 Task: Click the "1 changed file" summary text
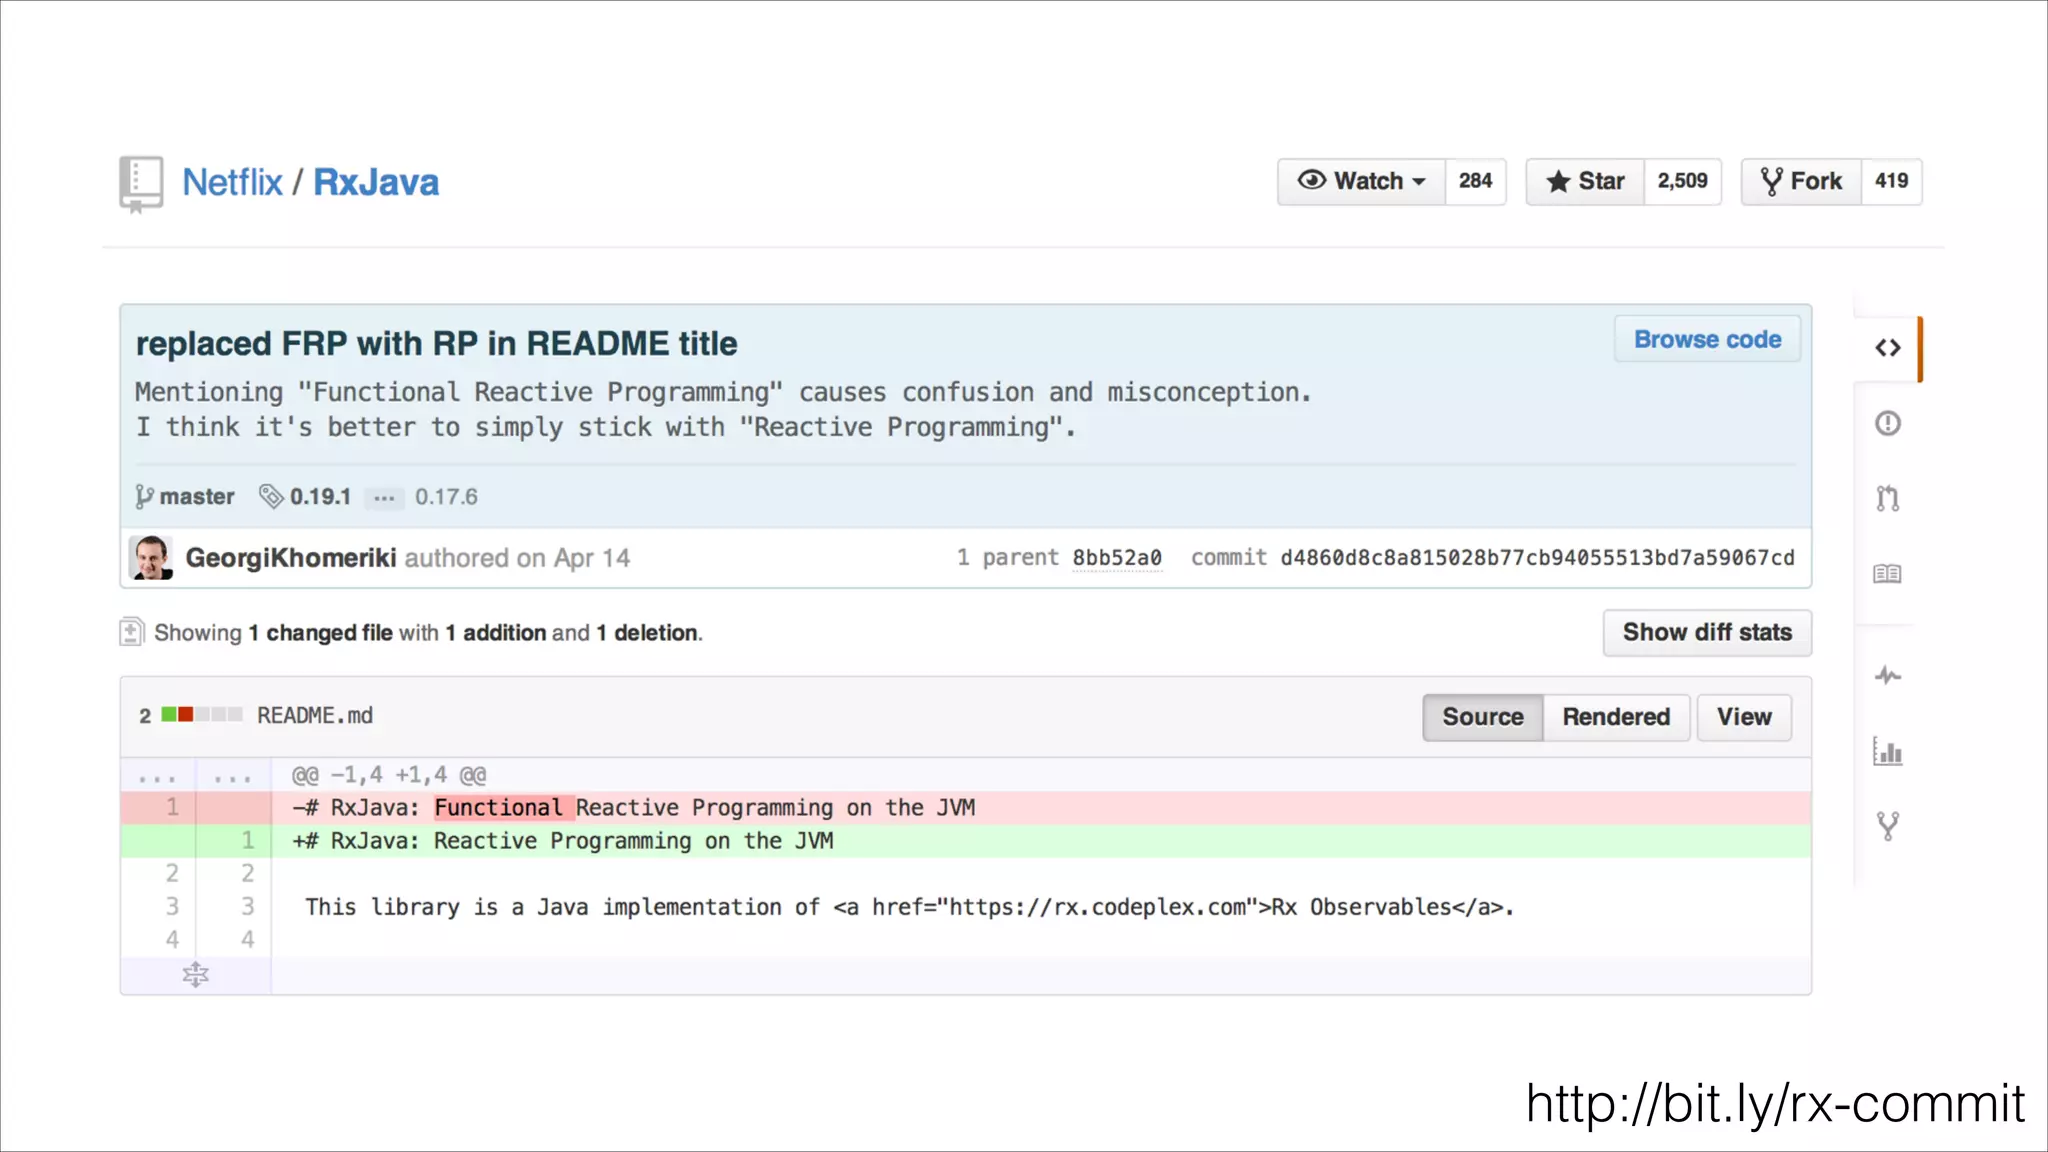tap(320, 633)
